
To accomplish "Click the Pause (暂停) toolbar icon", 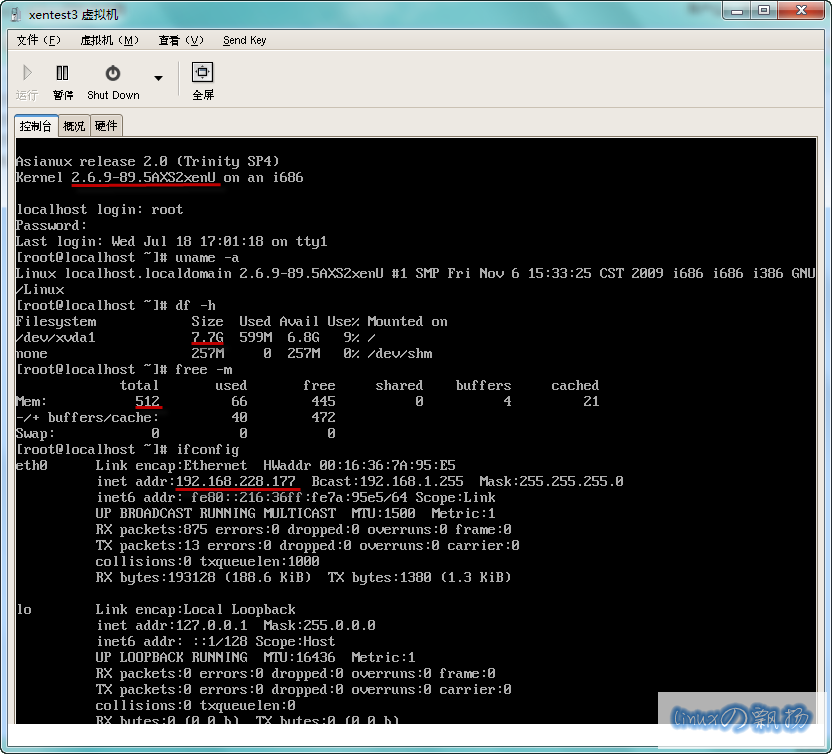I will [63, 74].
